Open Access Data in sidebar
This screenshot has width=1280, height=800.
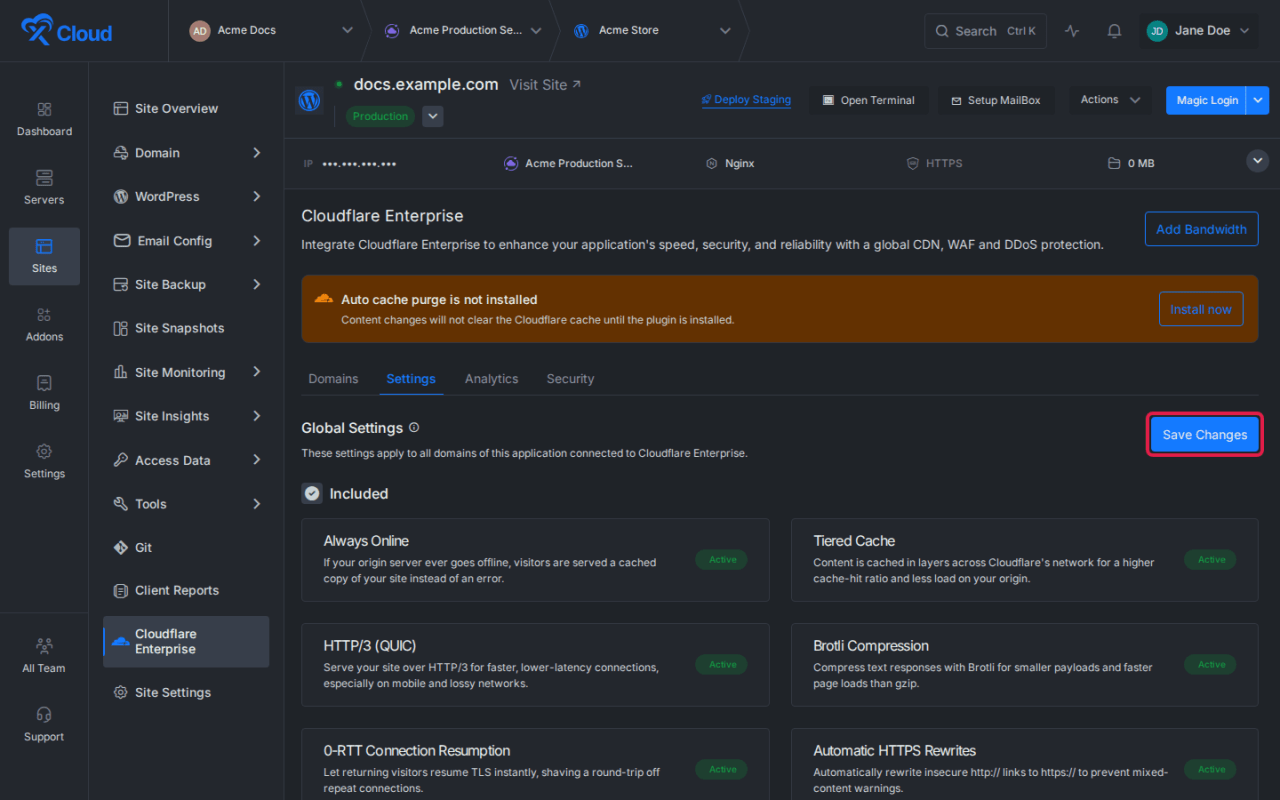(x=186, y=460)
